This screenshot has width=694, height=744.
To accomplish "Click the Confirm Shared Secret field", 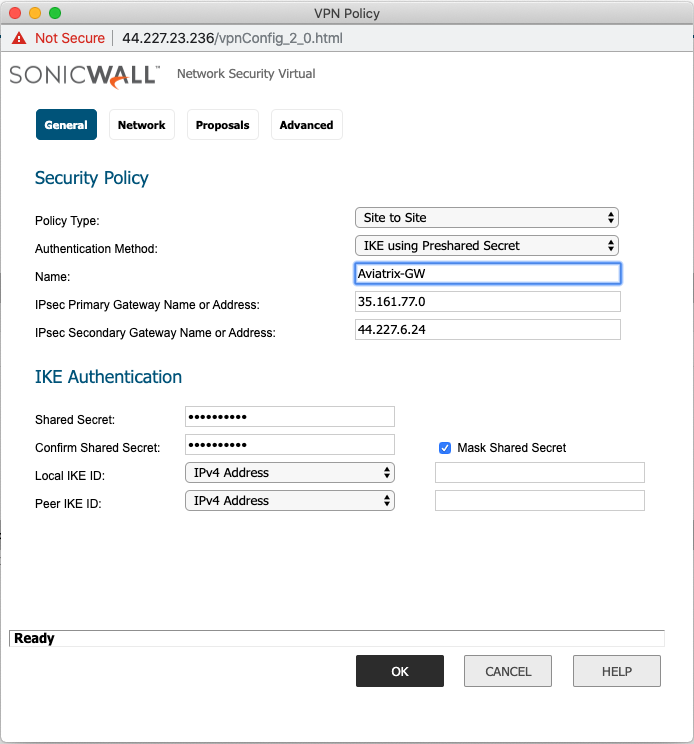I will (x=289, y=445).
